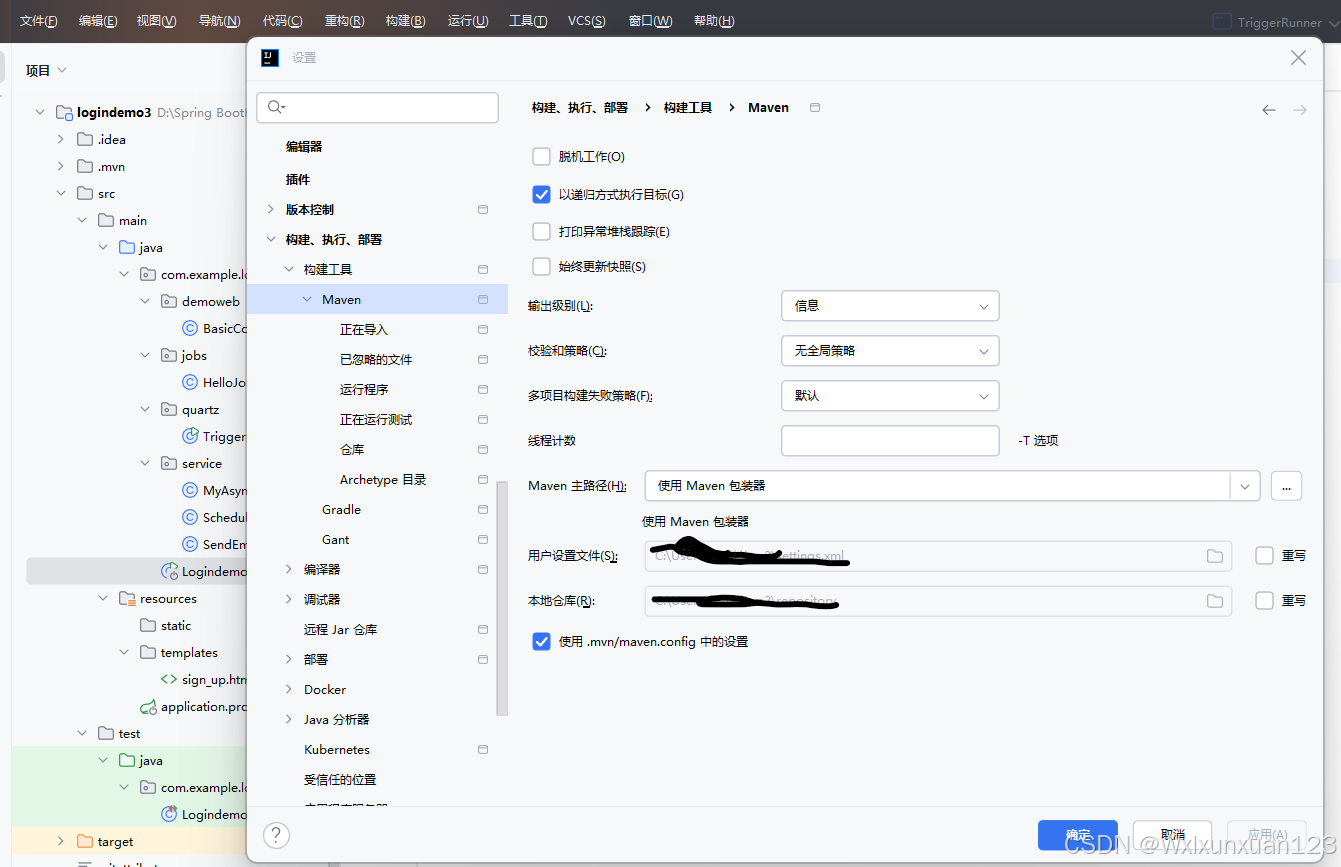The width and height of the screenshot is (1341, 867).
Task: Click the Logindemo Spring Boot class icon
Action: click(x=169, y=572)
